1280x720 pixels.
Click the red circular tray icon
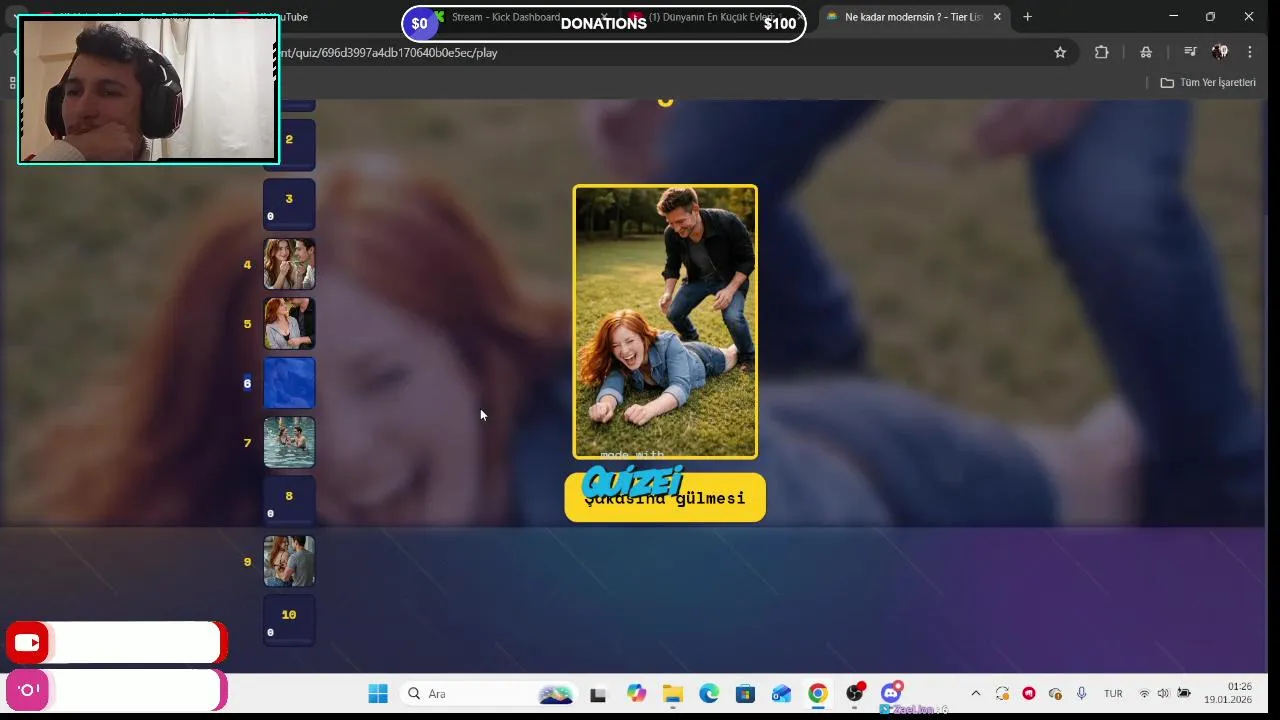[x=1029, y=694]
